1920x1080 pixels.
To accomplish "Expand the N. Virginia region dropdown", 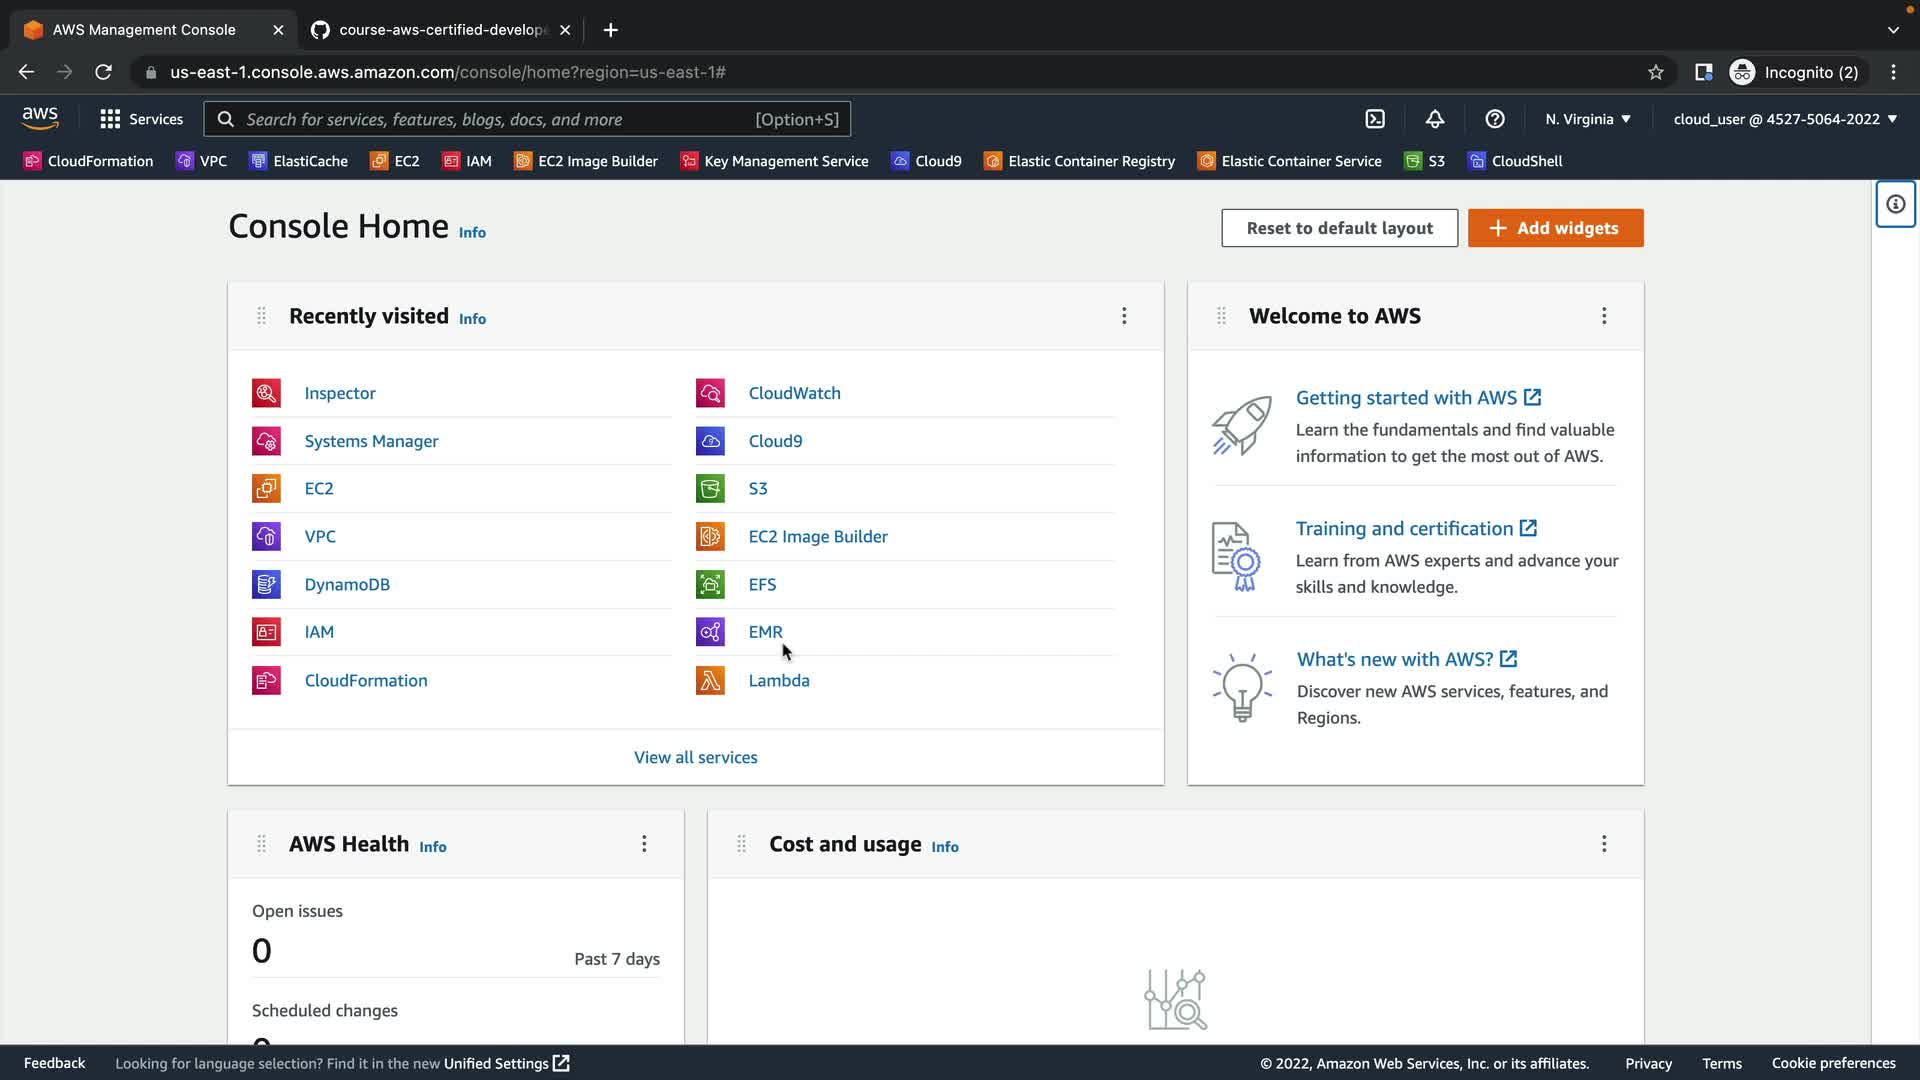I will (x=1587, y=119).
